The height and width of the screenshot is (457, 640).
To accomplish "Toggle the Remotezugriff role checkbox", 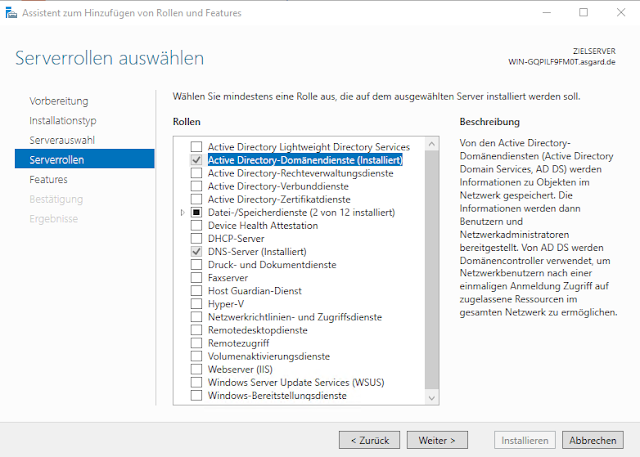I will [x=197, y=343].
